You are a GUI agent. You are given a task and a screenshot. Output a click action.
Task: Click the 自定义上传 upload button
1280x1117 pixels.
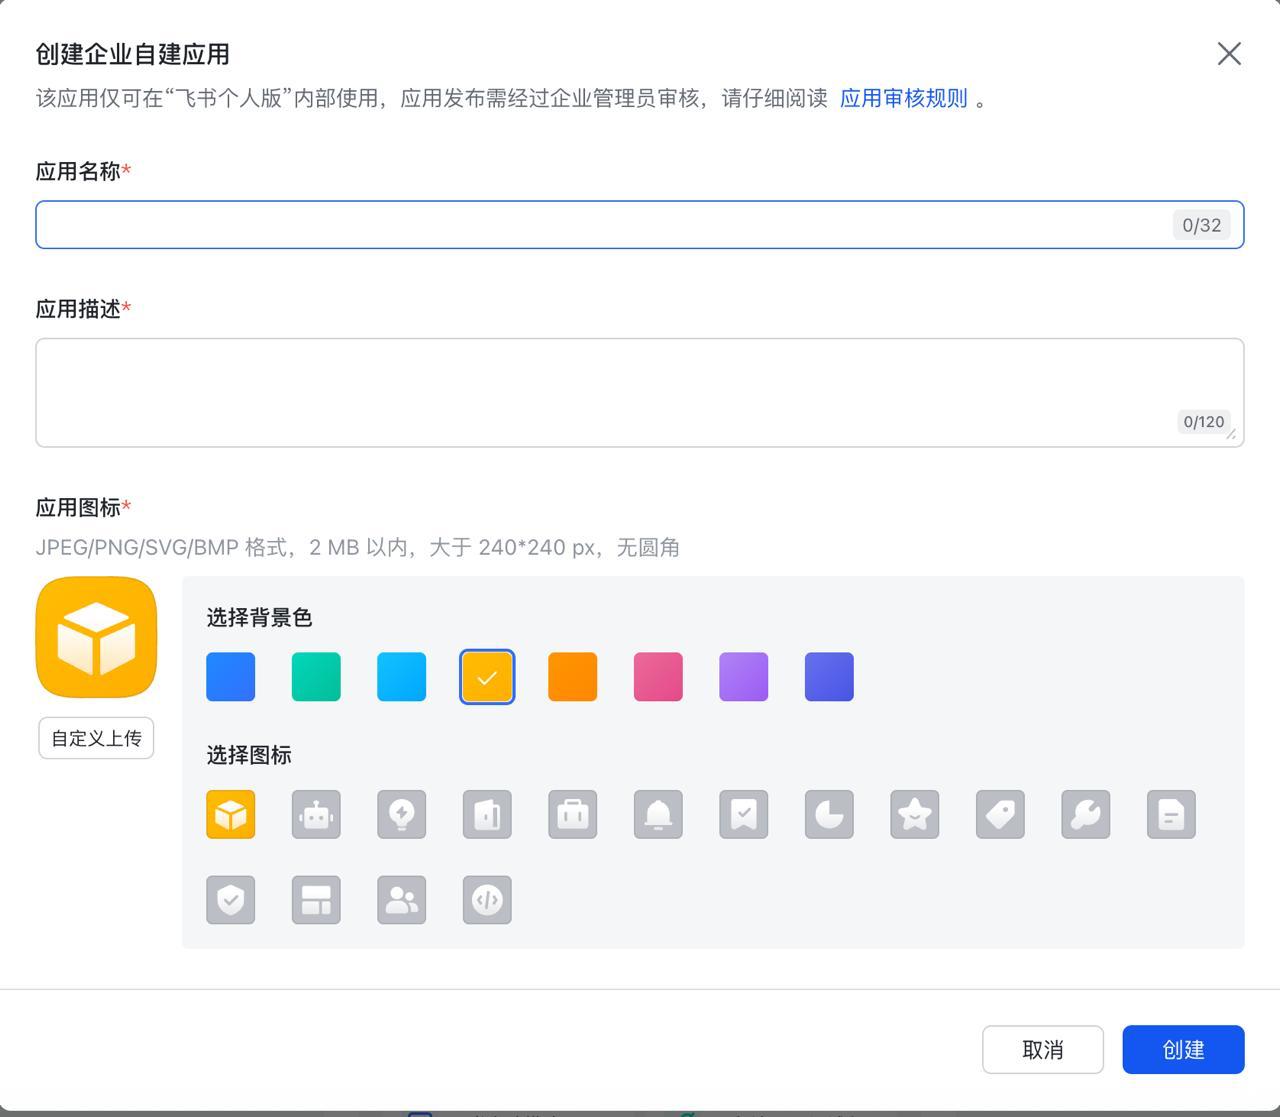tap(96, 738)
